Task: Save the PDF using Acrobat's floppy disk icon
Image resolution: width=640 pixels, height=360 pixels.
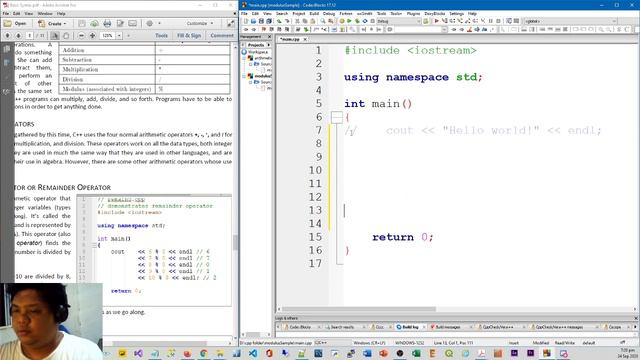Action: 82,24
